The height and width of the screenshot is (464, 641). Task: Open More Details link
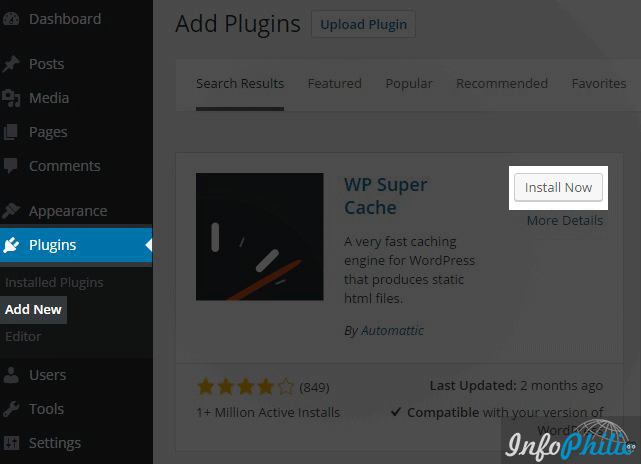pos(565,220)
